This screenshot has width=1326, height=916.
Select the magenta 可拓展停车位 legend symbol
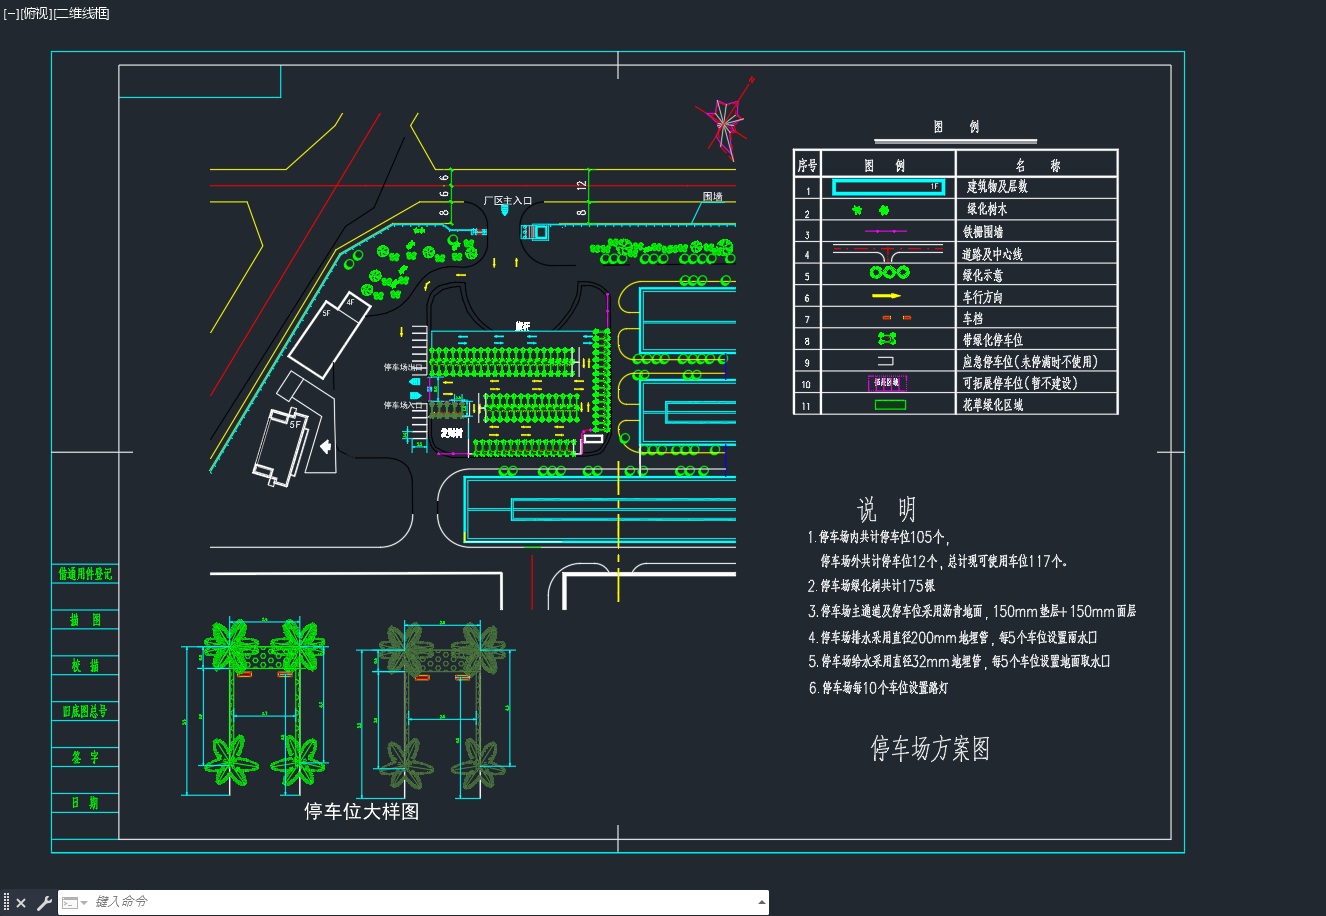(x=886, y=383)
